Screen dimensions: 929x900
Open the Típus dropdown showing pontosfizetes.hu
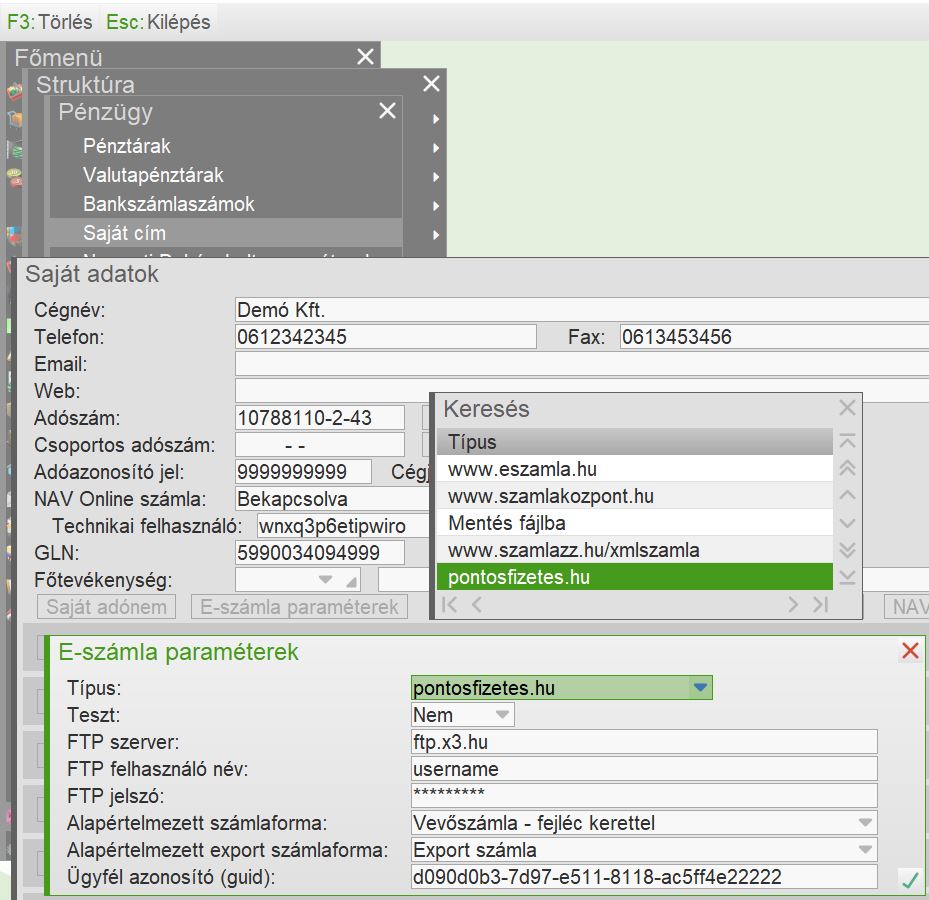pyautogui.click(x=700, y=687)
